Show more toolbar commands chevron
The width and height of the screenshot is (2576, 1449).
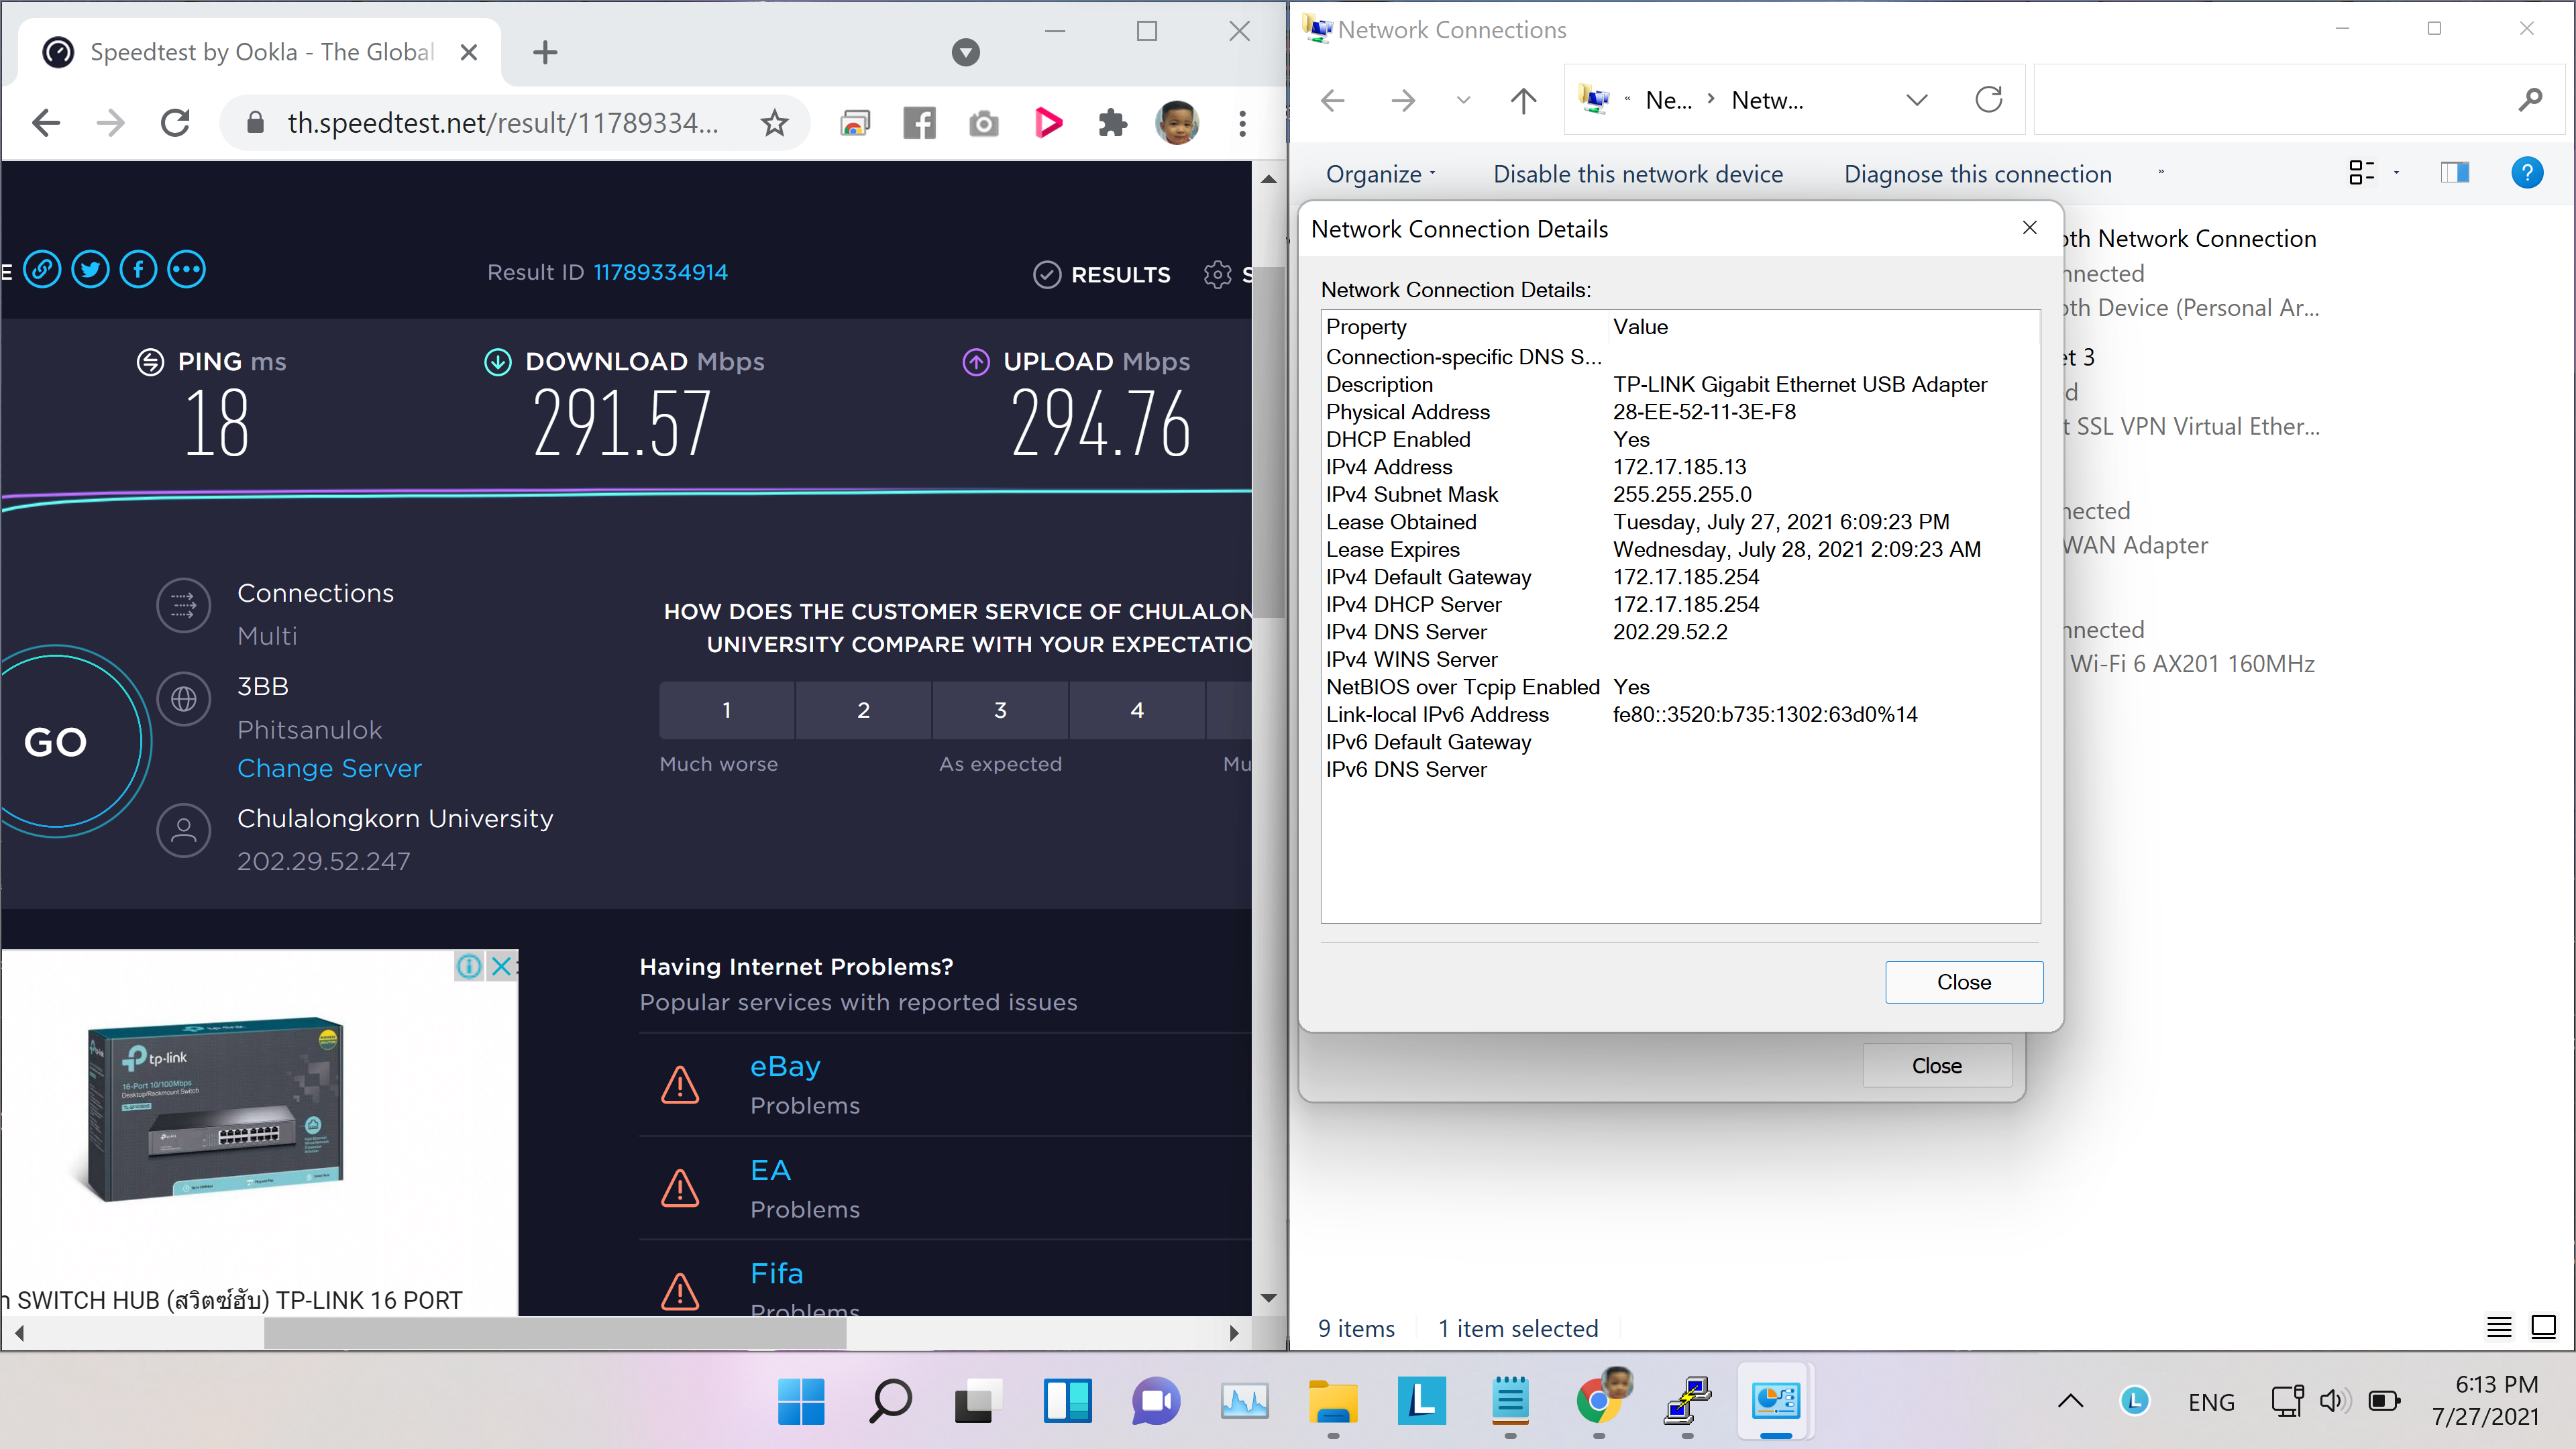pos(2160,173)
